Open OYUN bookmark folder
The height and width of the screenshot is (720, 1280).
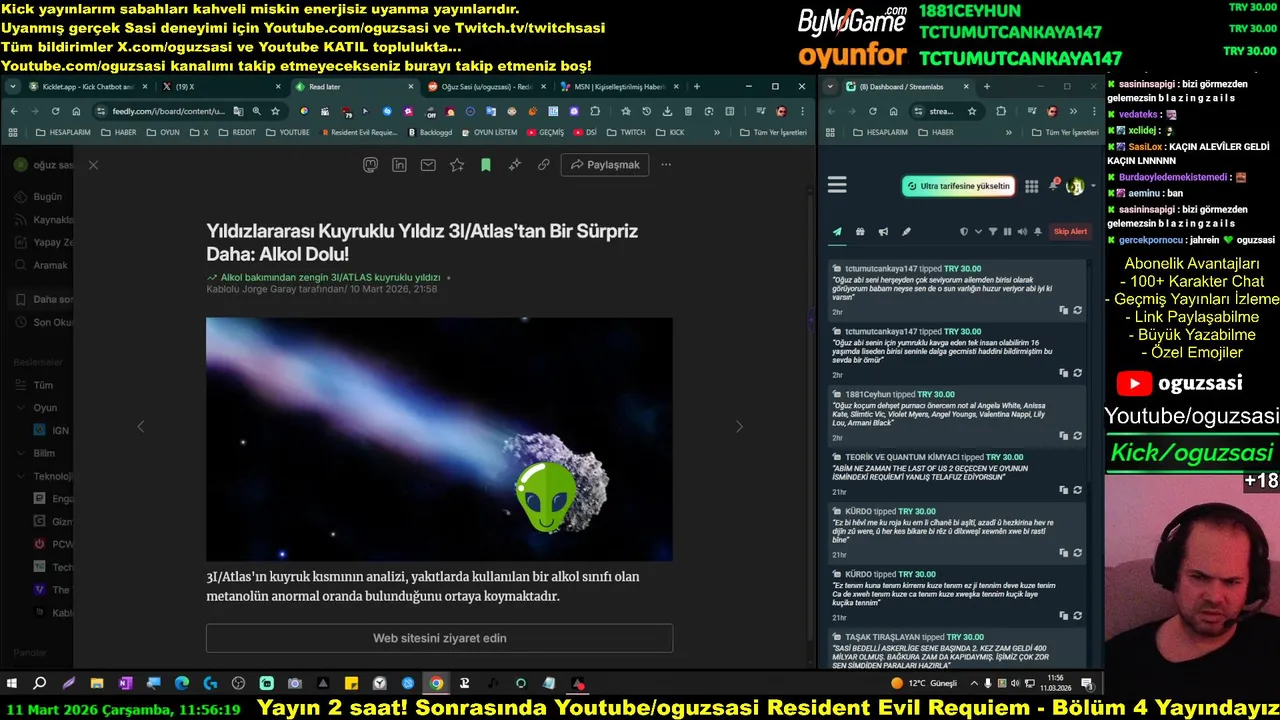click(x=164, y=132)
